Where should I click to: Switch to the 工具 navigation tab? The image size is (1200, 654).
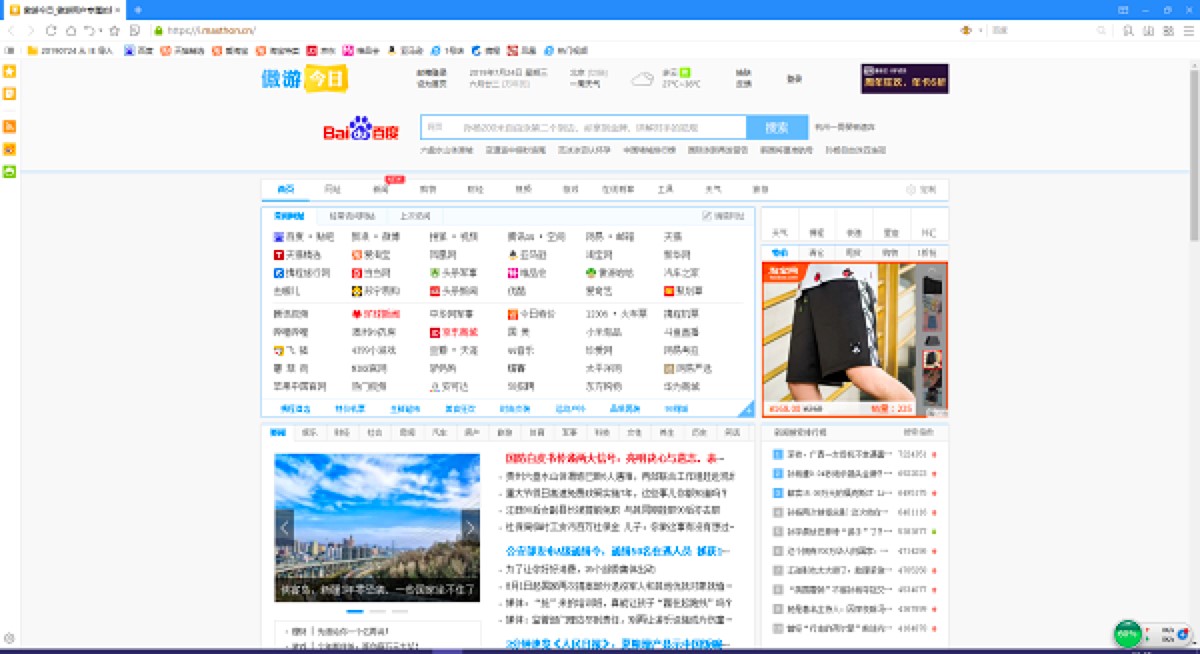[664, 189]
